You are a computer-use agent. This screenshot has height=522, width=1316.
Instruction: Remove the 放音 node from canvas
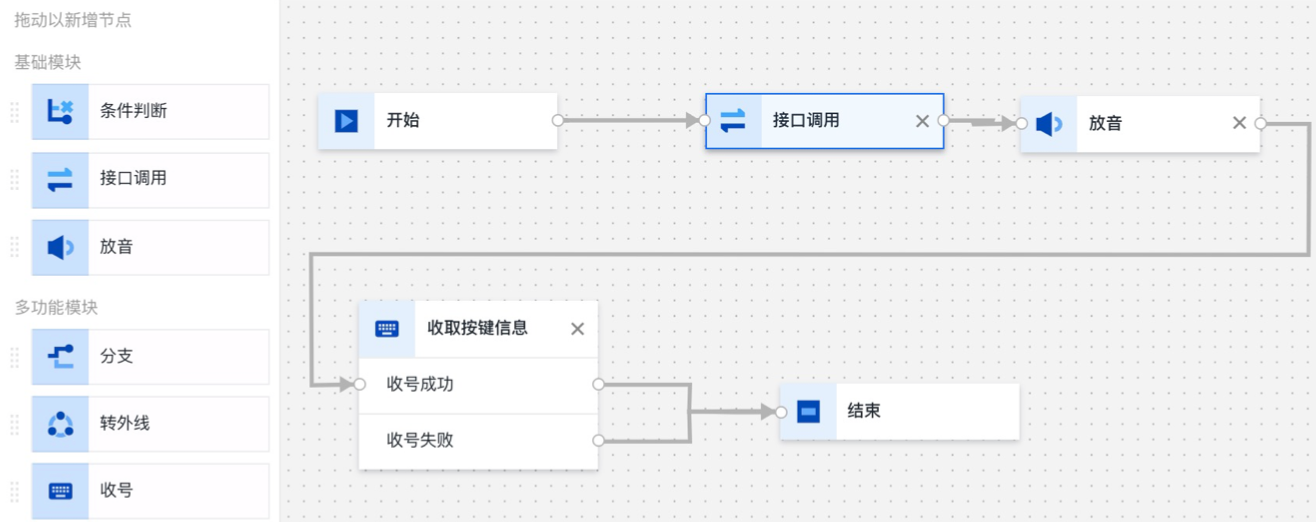(1239, 123)
